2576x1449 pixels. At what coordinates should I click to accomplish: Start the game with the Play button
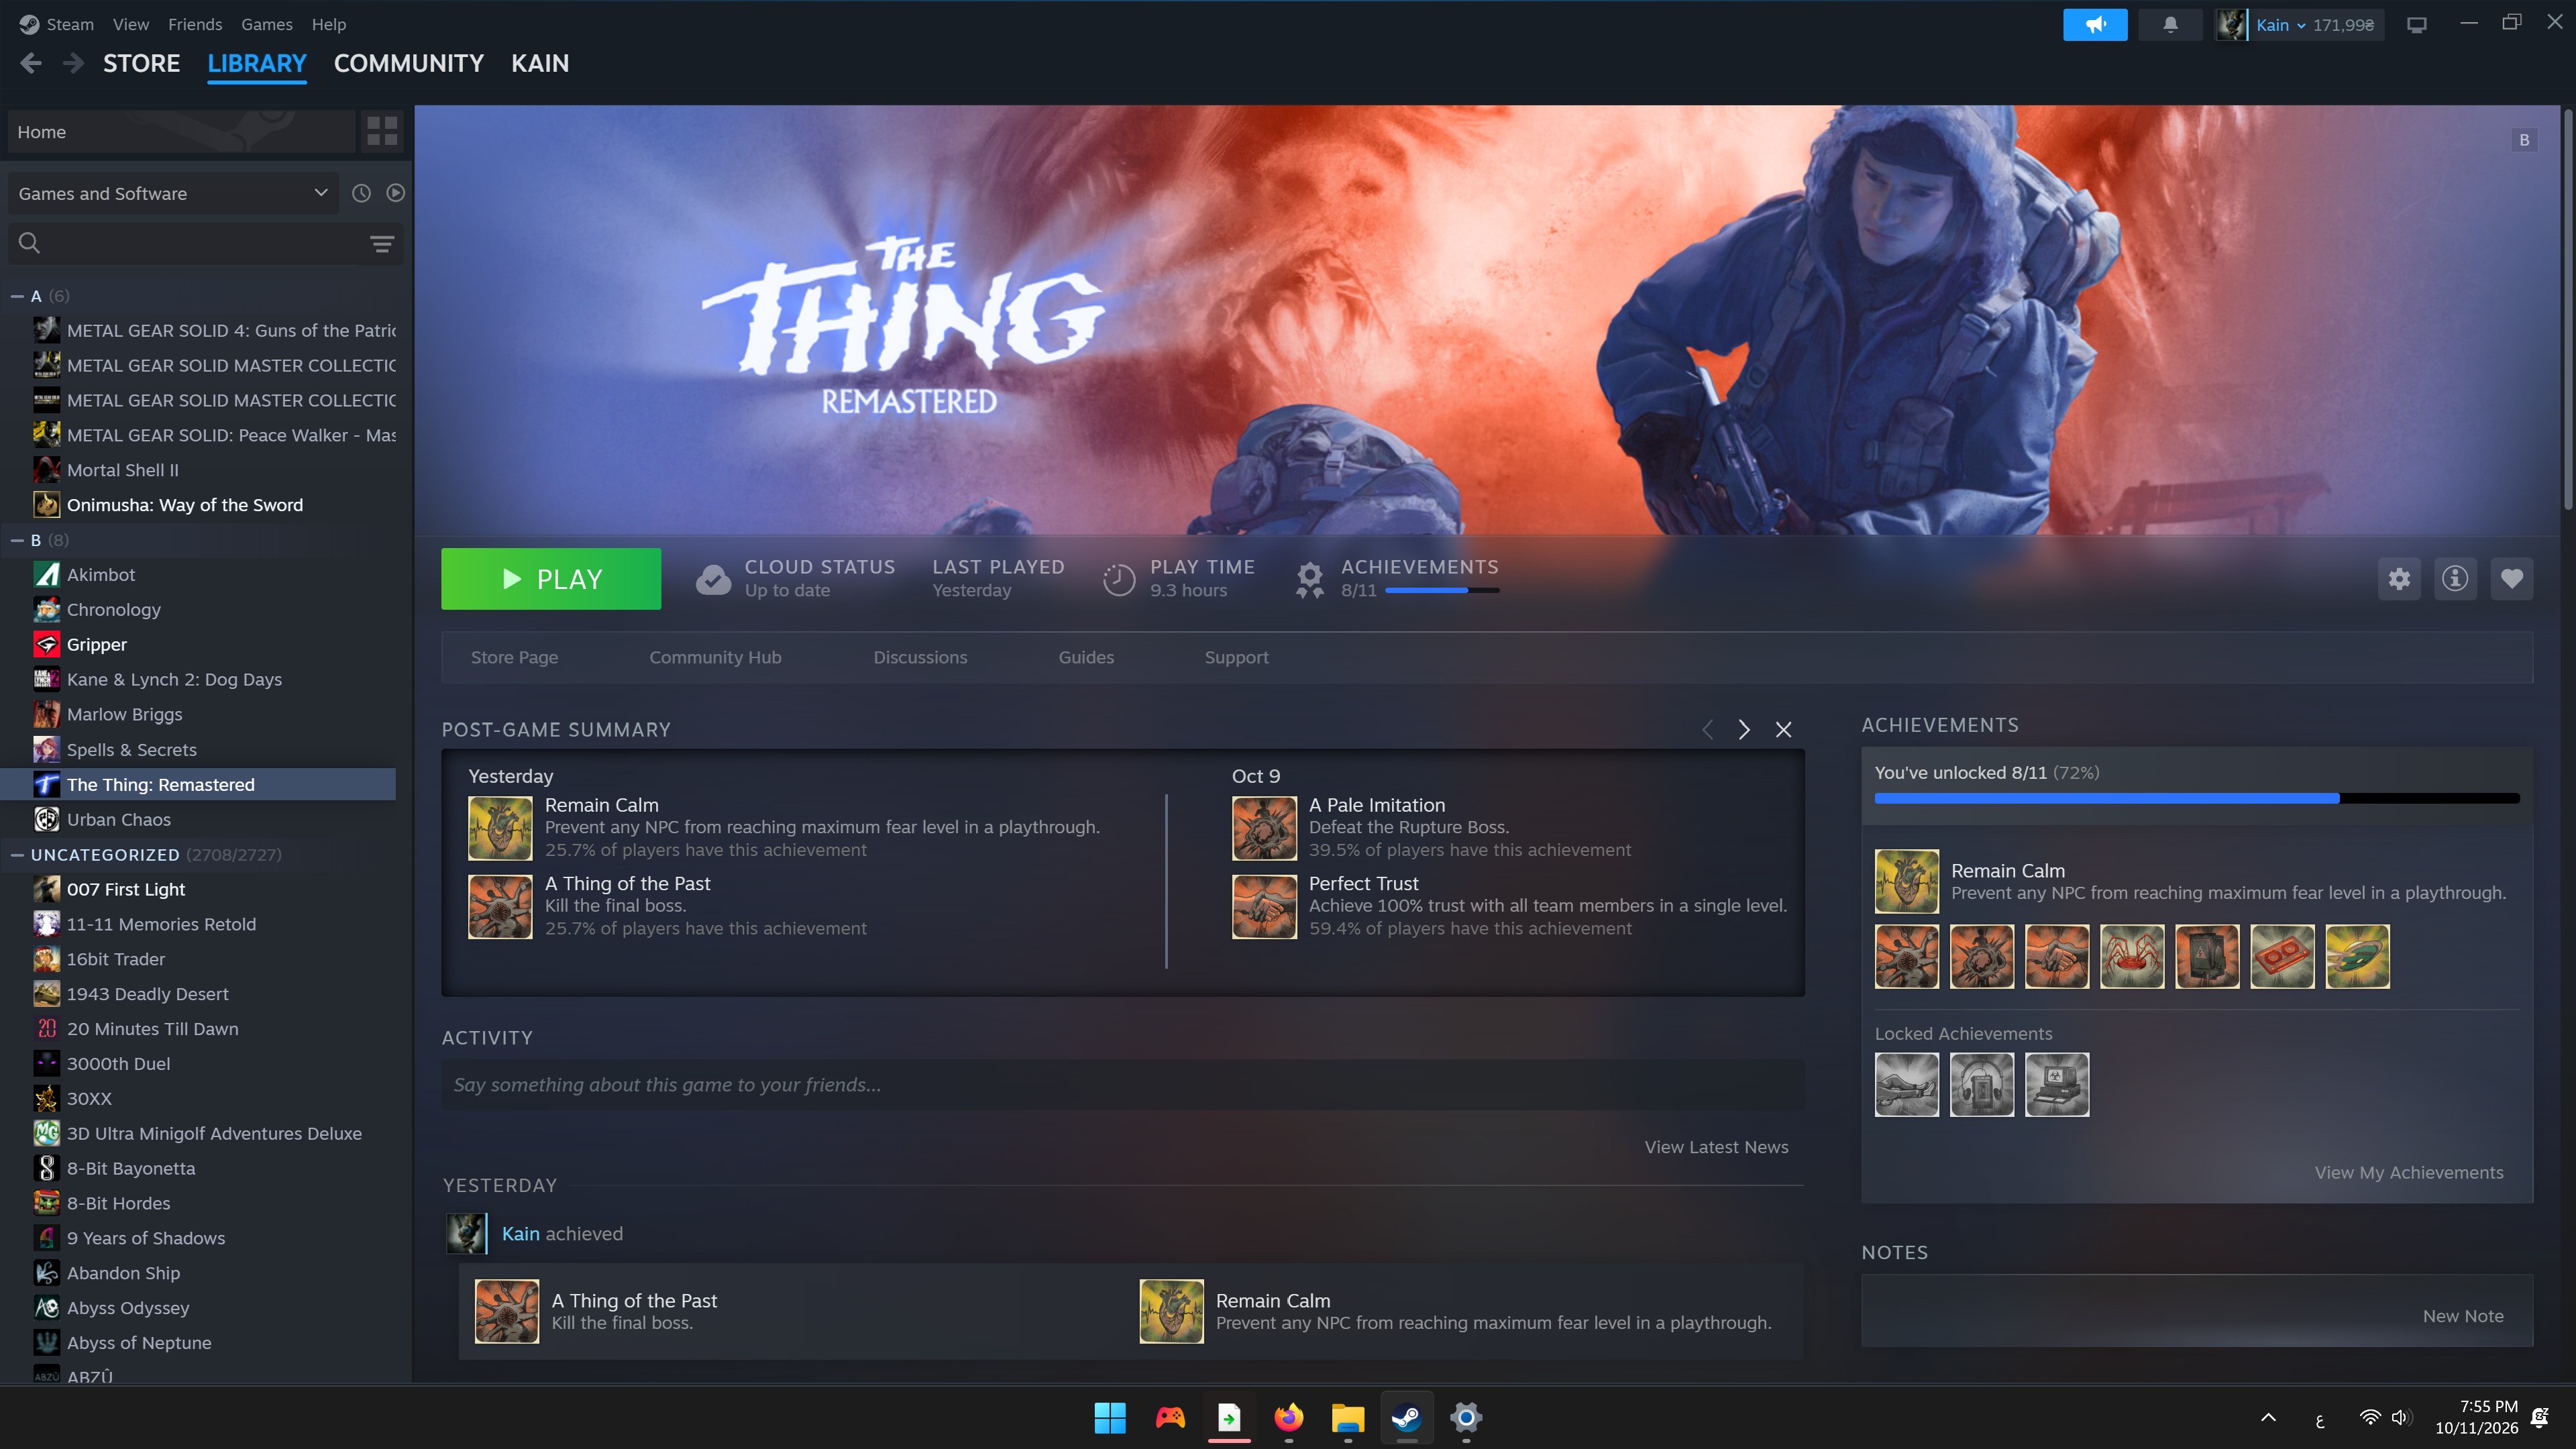[551, 578]
